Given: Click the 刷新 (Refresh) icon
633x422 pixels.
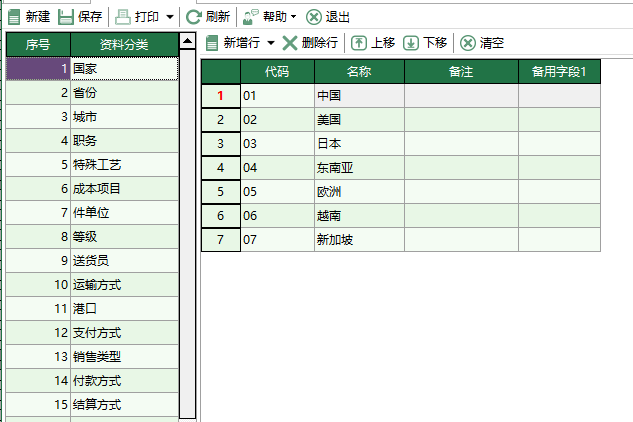Looking at the screenshot, I should pos(194,17).
